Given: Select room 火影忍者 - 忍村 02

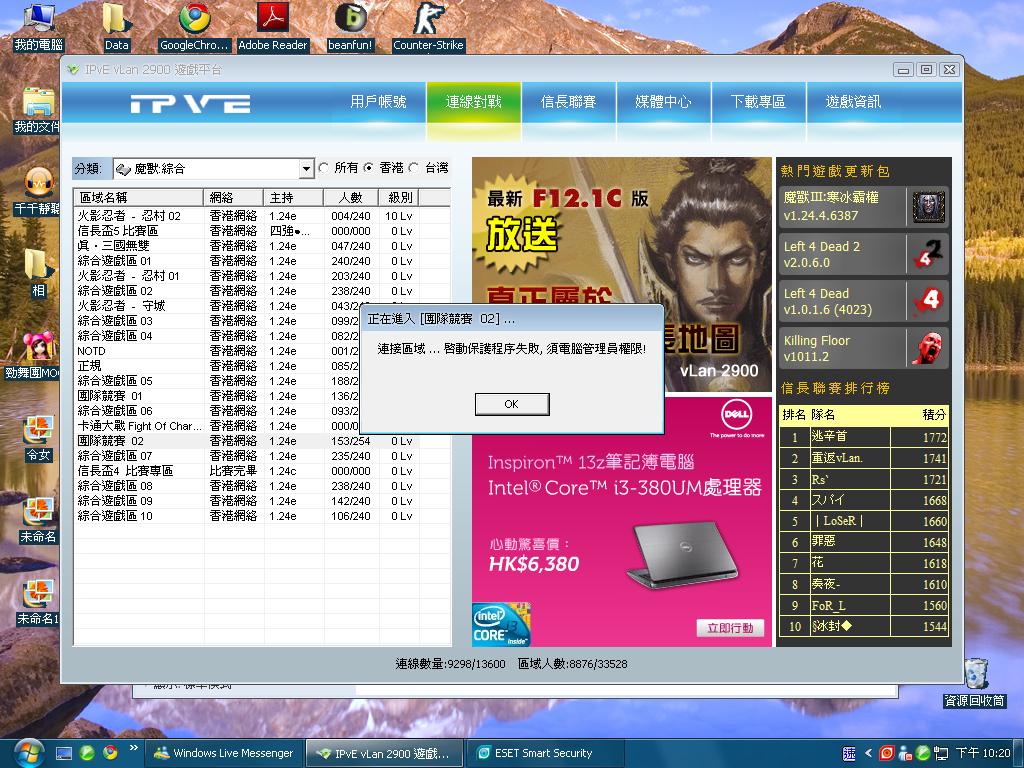Looking at the screenshot, I should (x=262, y=216).
